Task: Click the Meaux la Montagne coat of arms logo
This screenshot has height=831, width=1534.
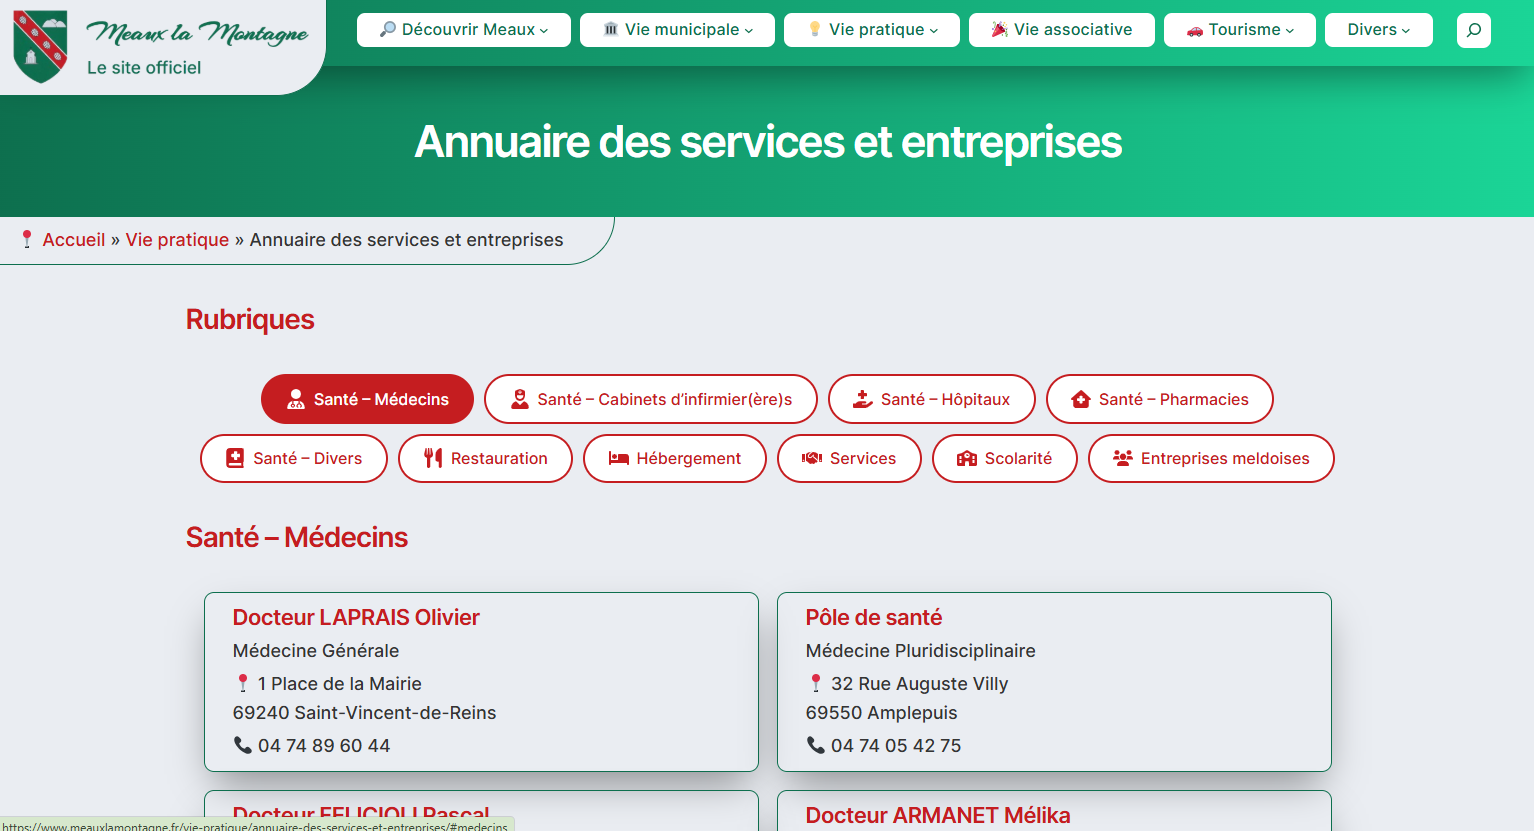Action: click(x=40, y=46)
